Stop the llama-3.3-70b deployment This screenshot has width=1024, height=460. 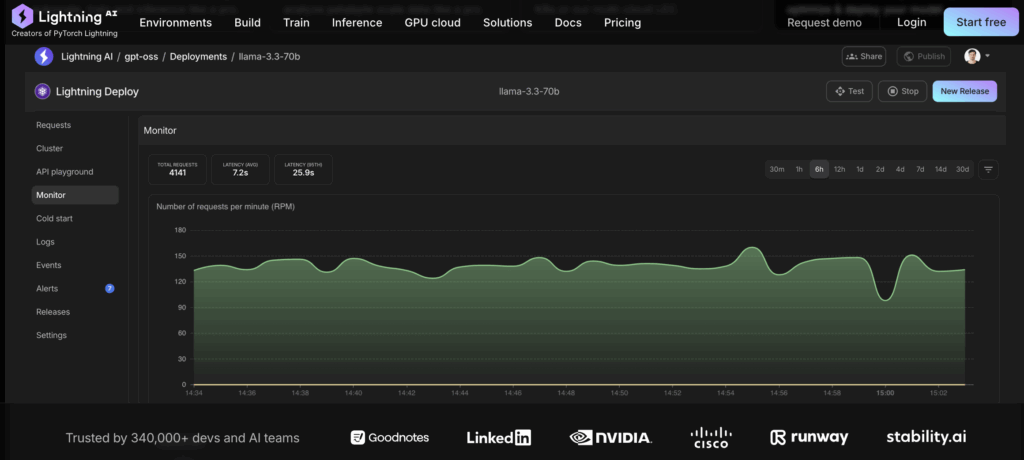coord(902,91)
